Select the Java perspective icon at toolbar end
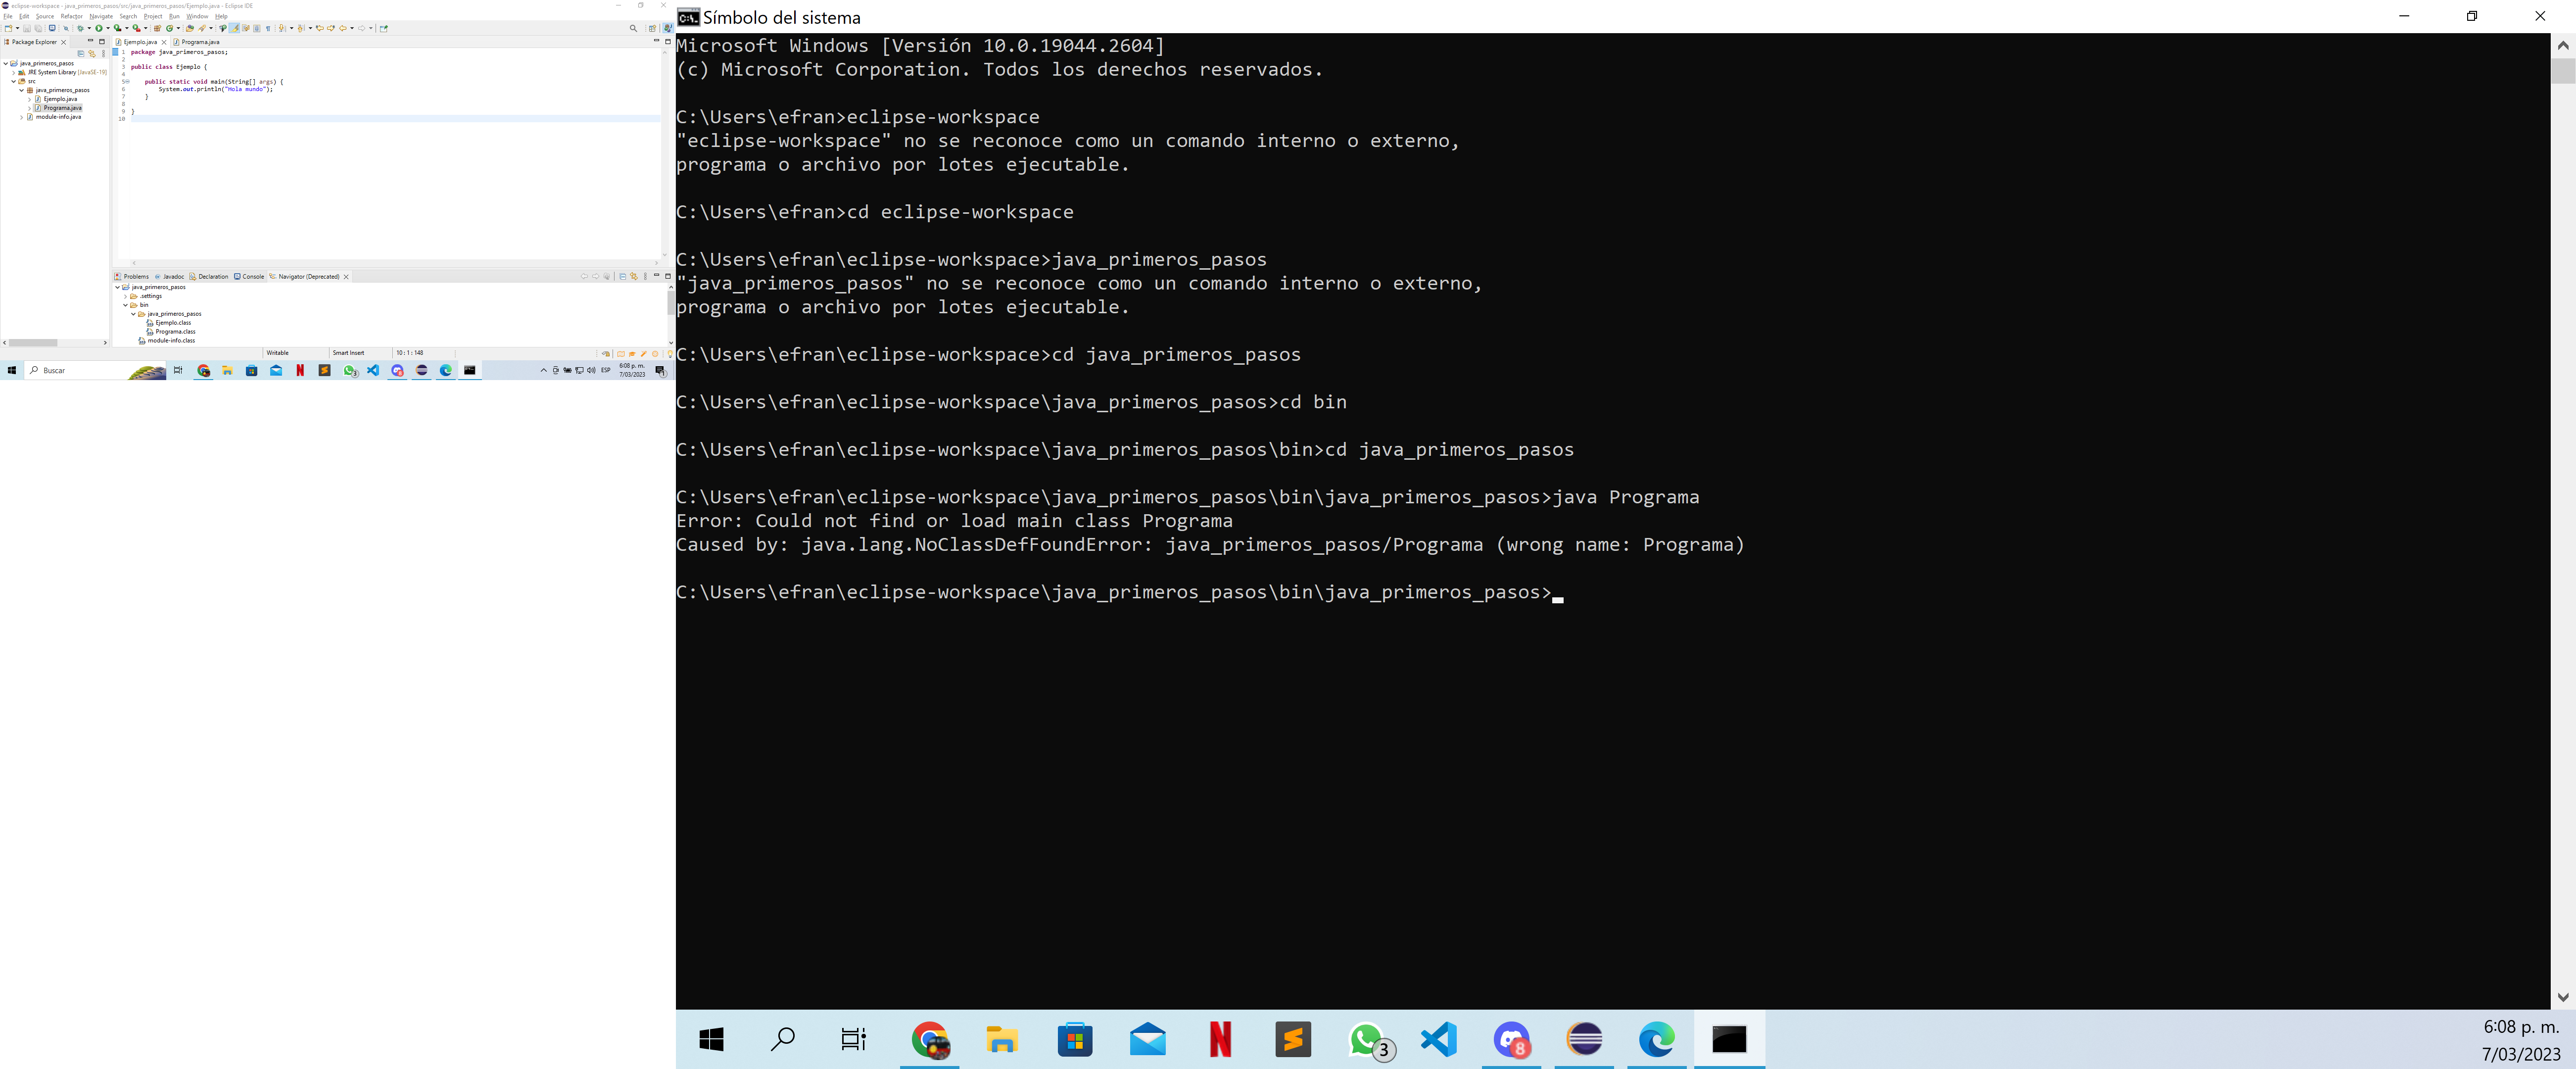This screenshot has width=2576, height=1069. point(668,28)
